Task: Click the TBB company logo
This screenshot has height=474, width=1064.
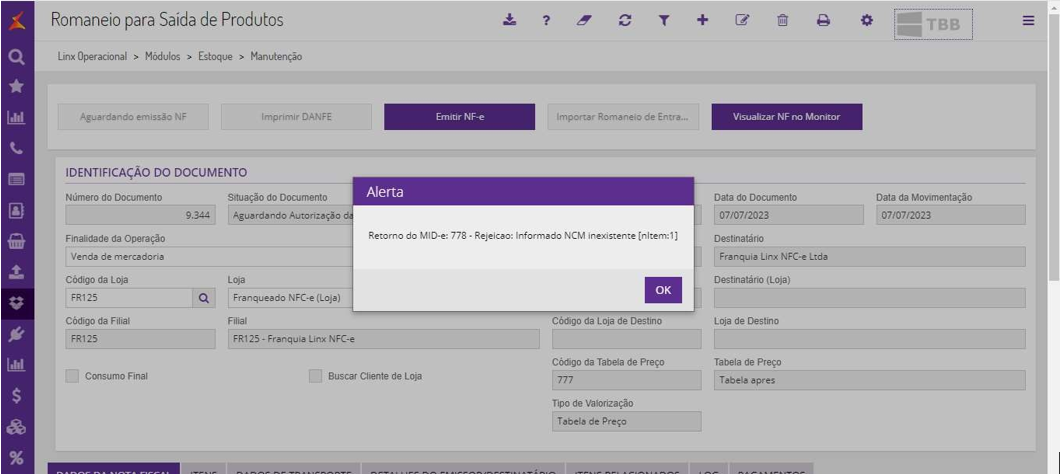Action: (933, 24)
